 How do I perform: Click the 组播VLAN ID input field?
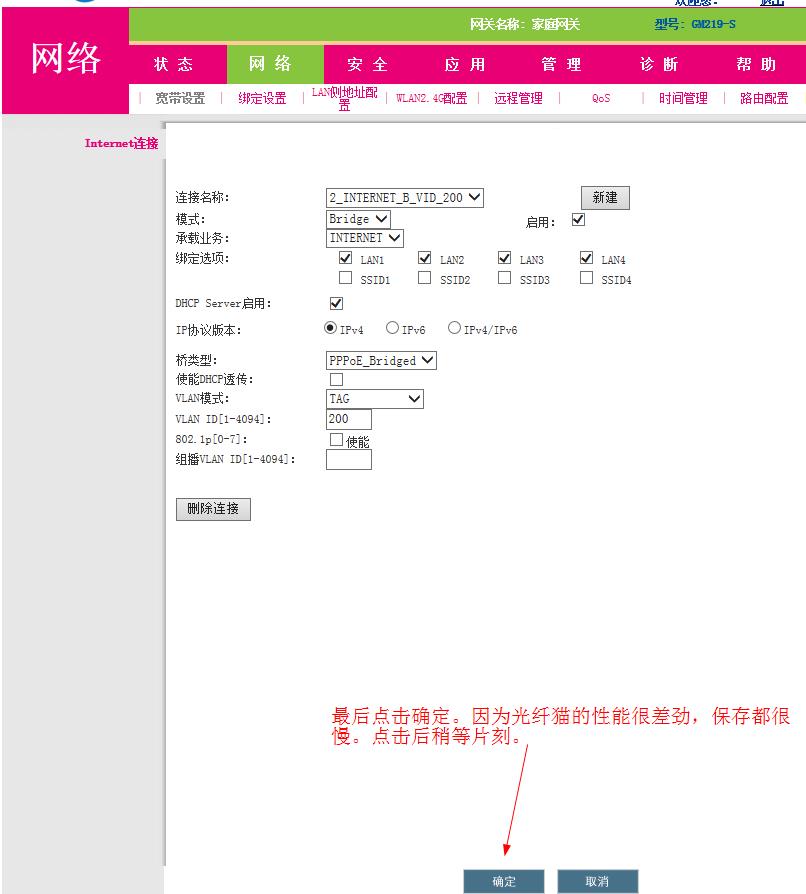point(348,459)
